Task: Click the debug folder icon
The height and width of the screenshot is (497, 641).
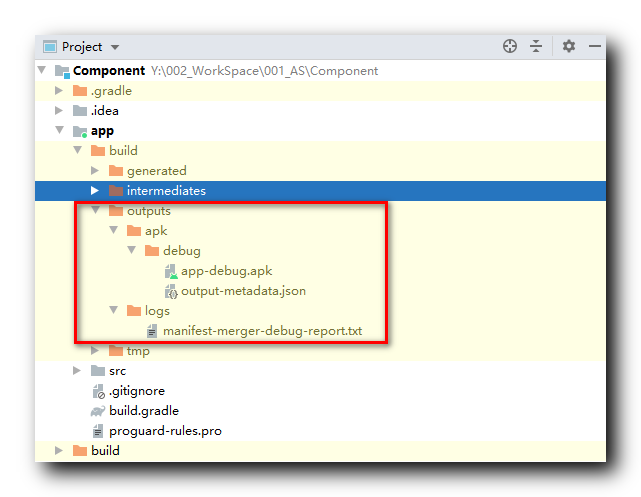Action: pos(152,251)
